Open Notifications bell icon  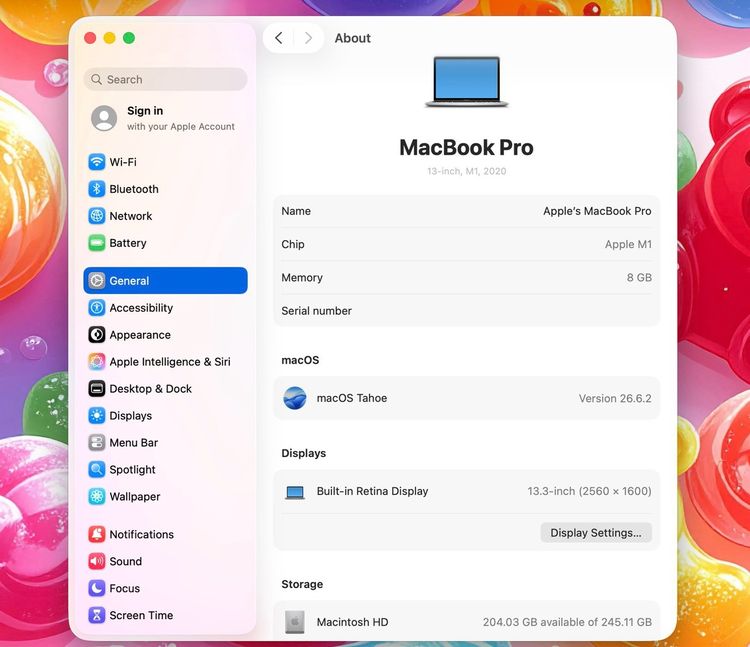[x=97, y=534]
